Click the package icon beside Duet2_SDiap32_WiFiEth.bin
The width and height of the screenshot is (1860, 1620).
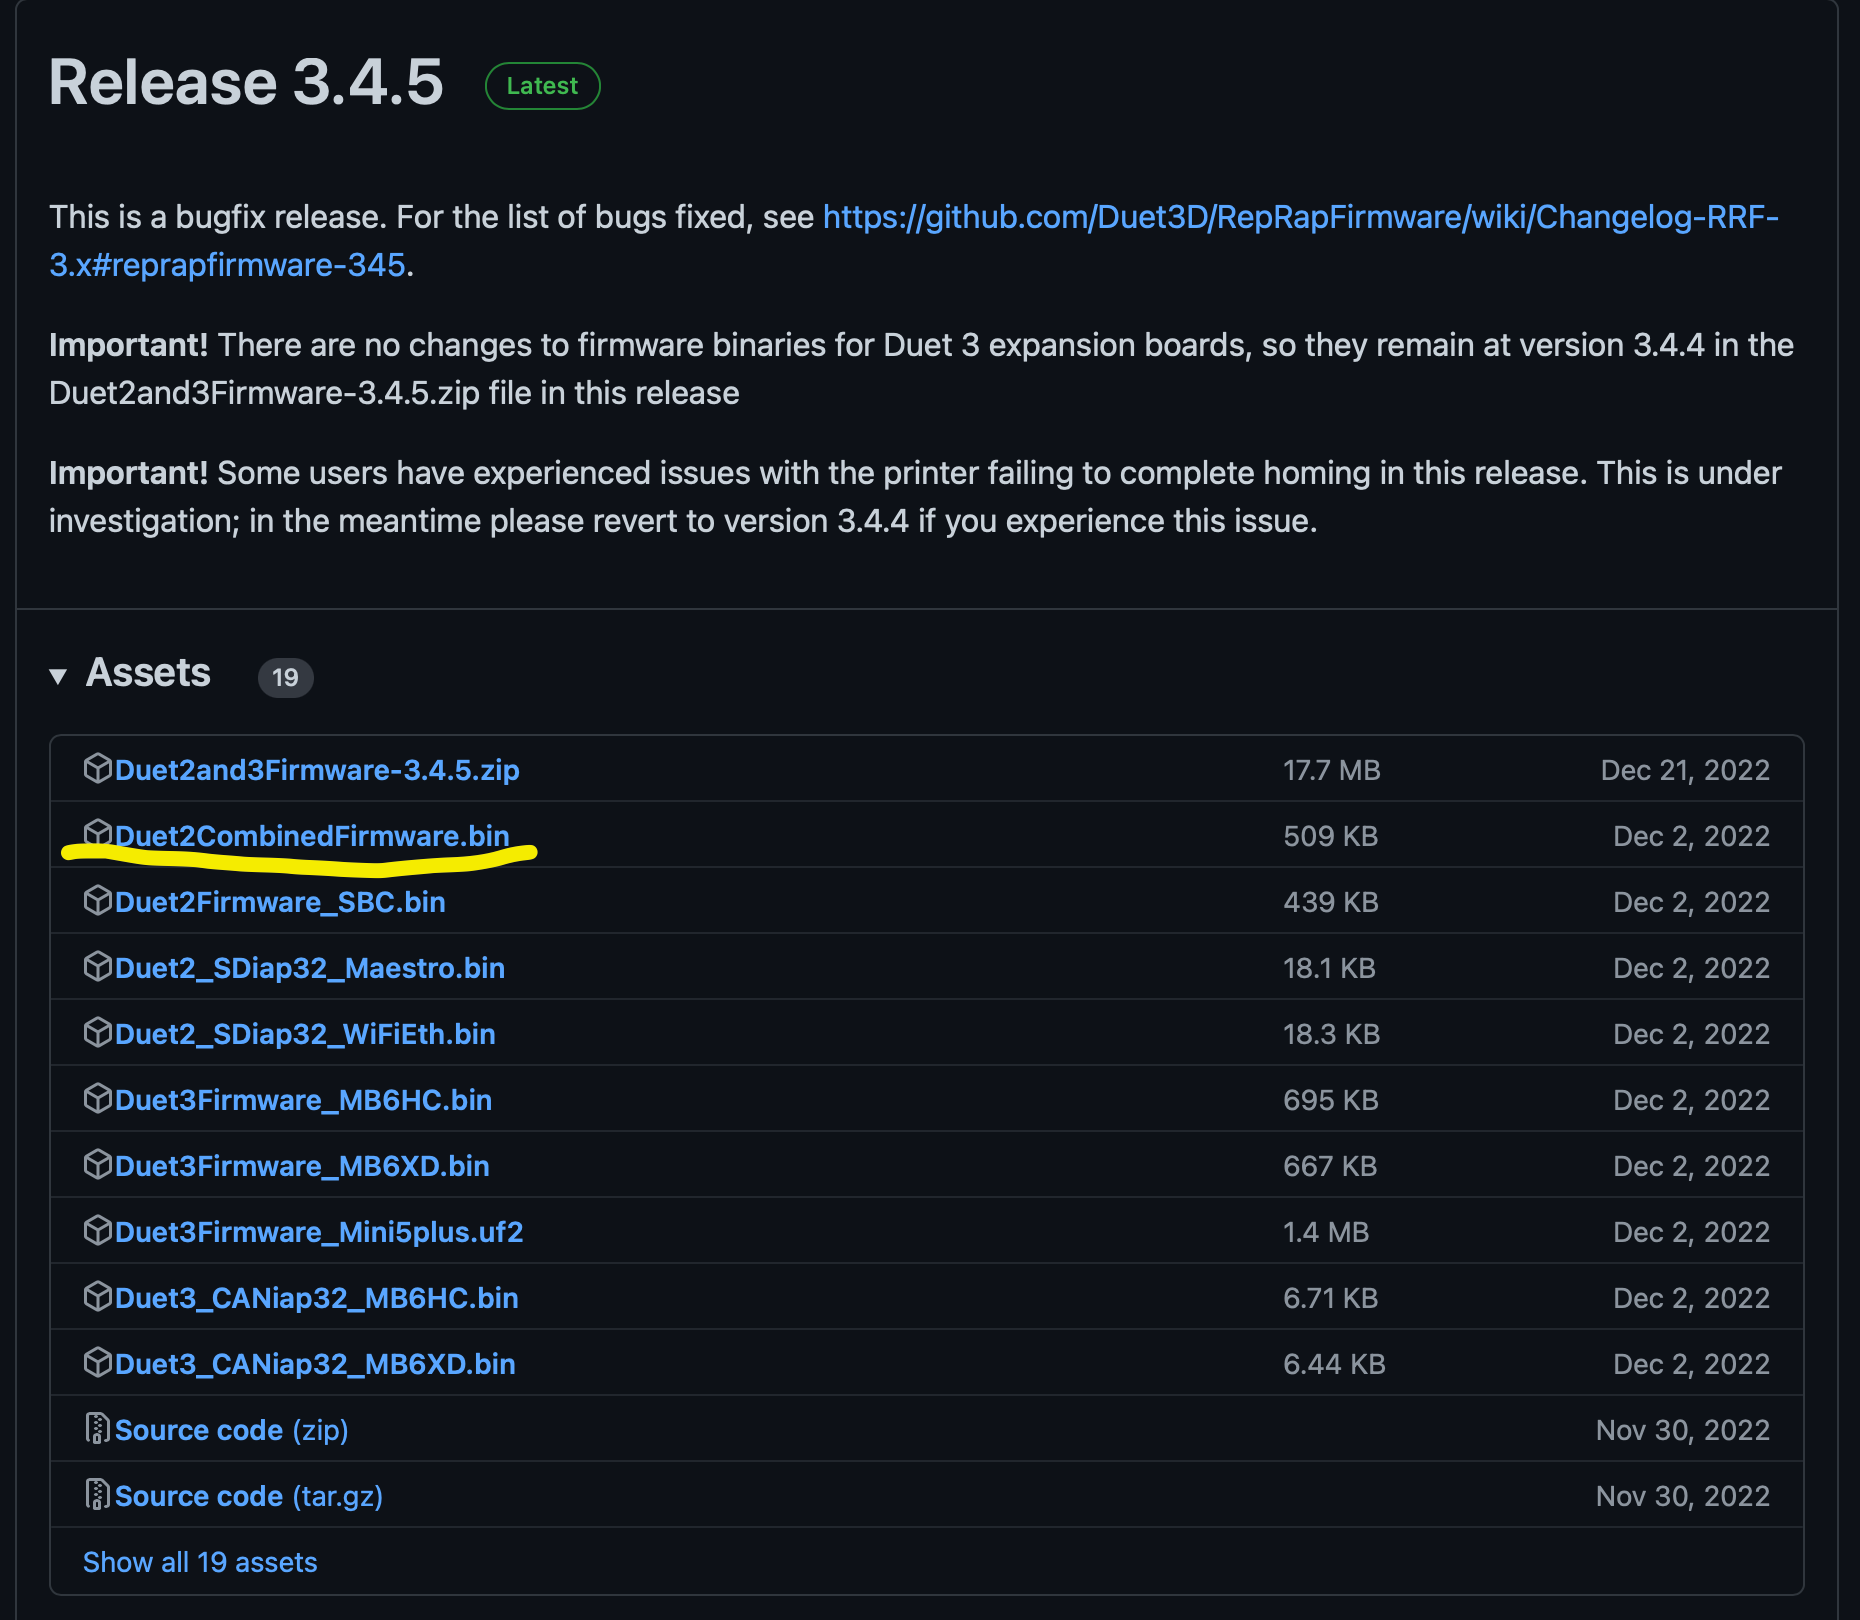click(97, 1032)
